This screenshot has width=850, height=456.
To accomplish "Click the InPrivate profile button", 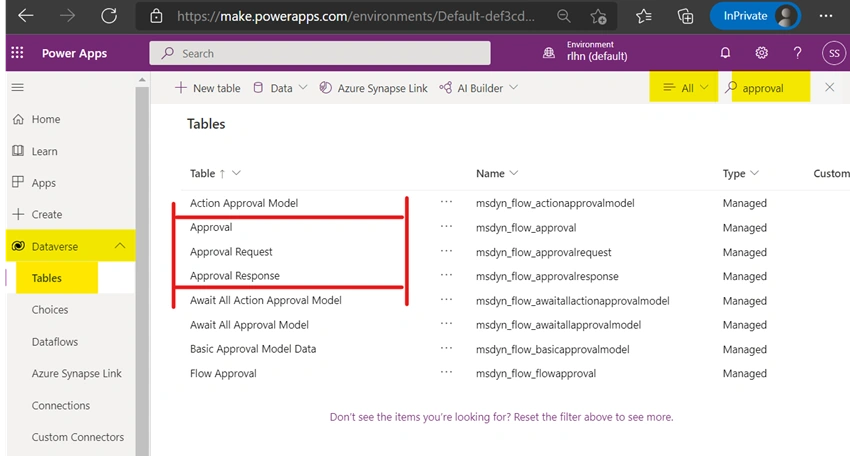I will coord(755,16).
